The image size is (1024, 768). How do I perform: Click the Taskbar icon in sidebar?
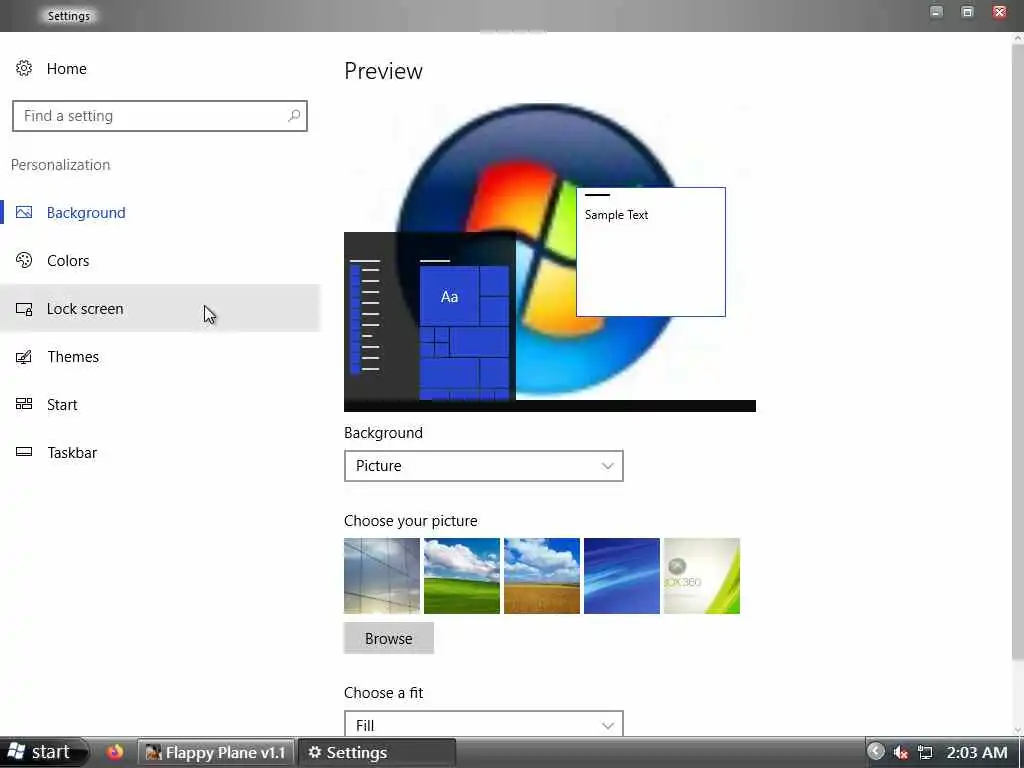(24, 452)
